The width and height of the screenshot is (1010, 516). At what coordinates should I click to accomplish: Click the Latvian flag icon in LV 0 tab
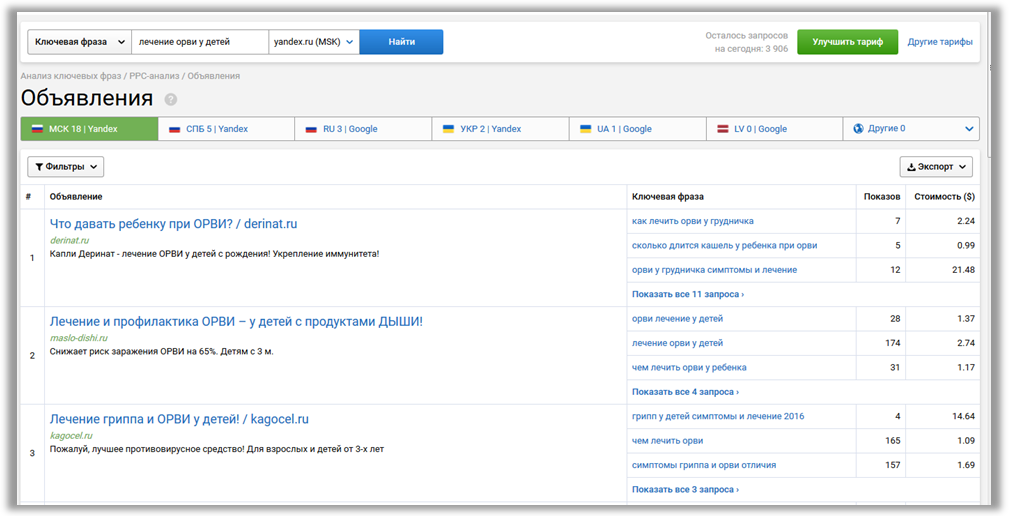723,129
